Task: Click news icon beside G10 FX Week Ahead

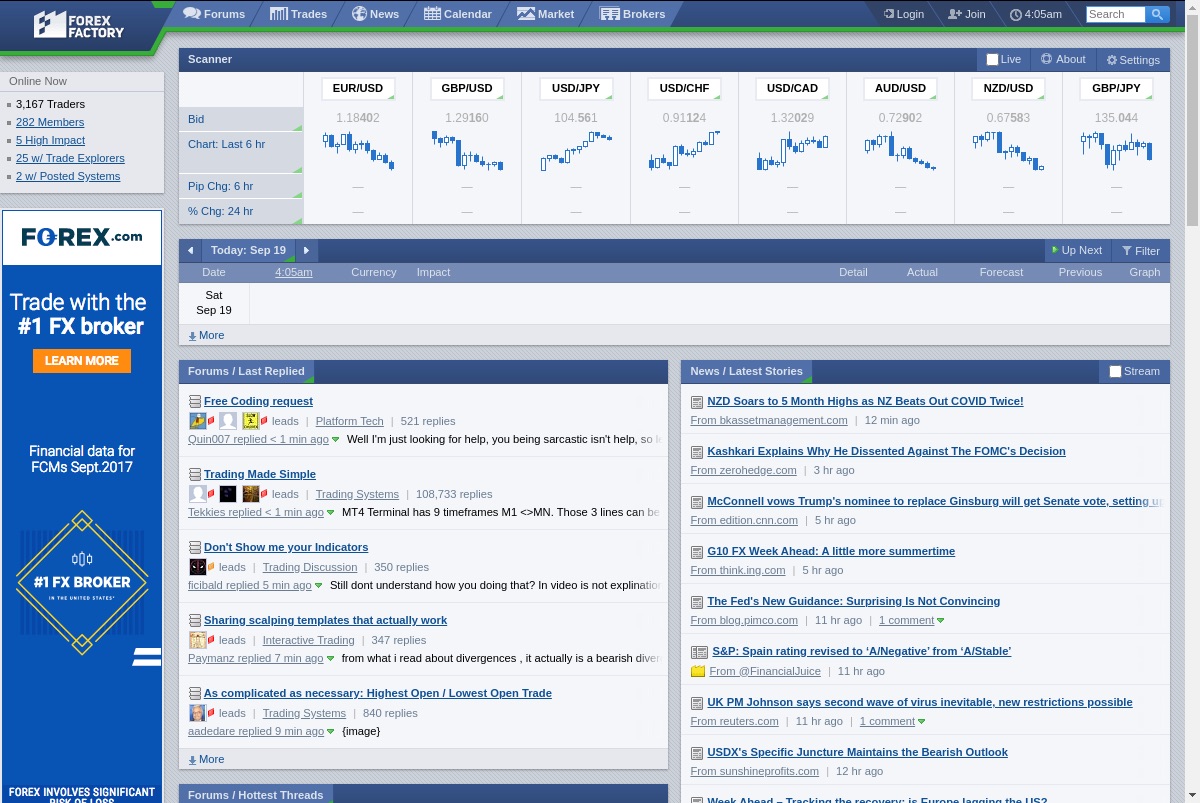Action: pyautogui.click(x=697, y=552)
